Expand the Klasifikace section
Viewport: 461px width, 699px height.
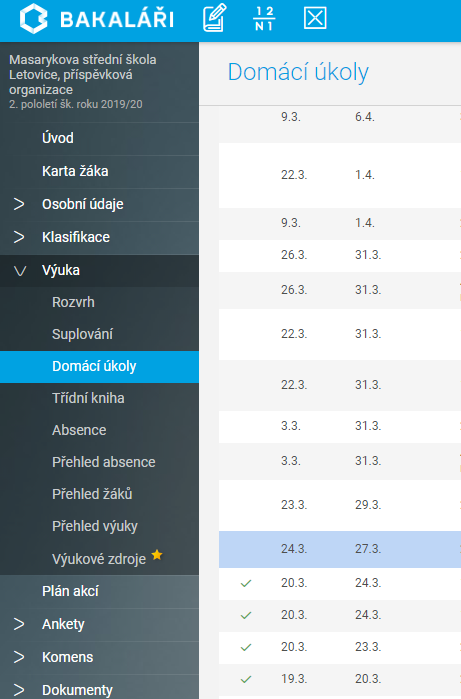pos(19,237)
